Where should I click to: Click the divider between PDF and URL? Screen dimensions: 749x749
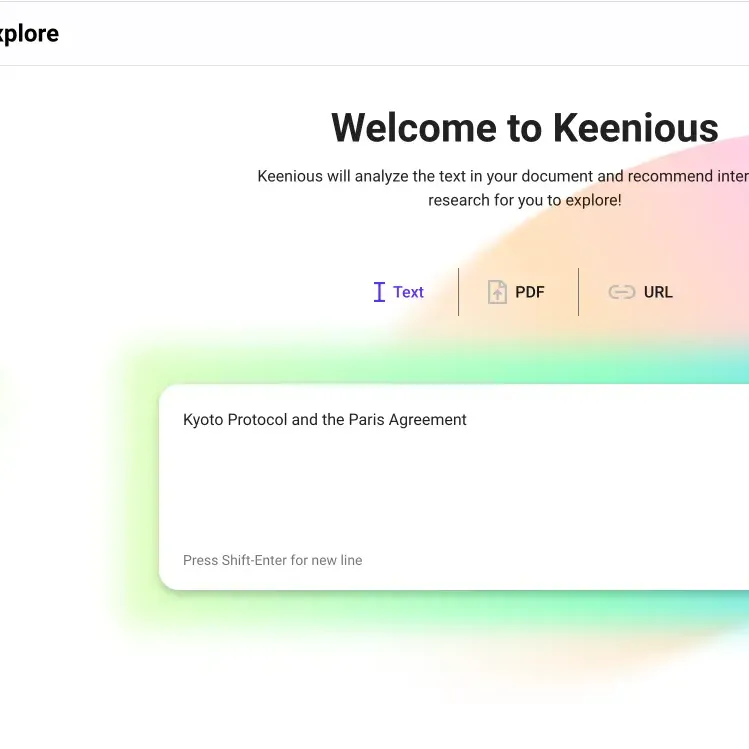(x=578, y=292)
